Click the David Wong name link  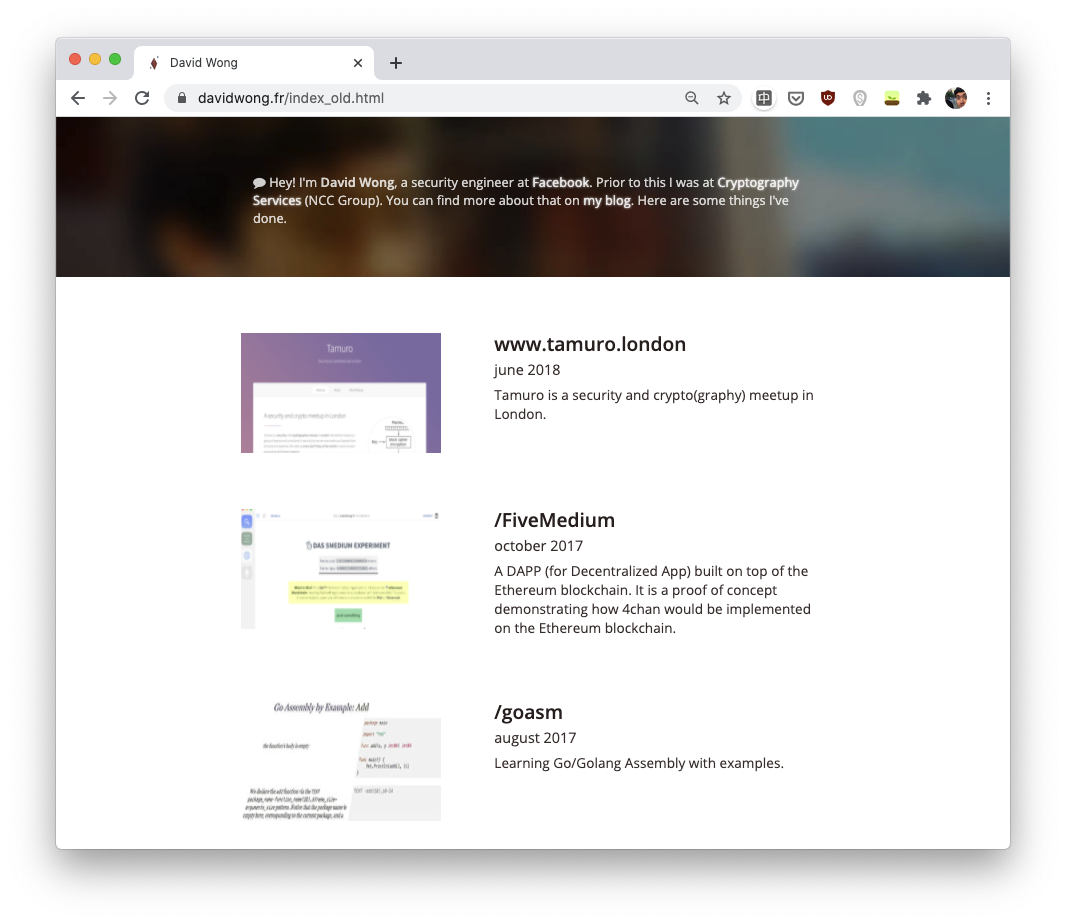click(x=357, y=182)
